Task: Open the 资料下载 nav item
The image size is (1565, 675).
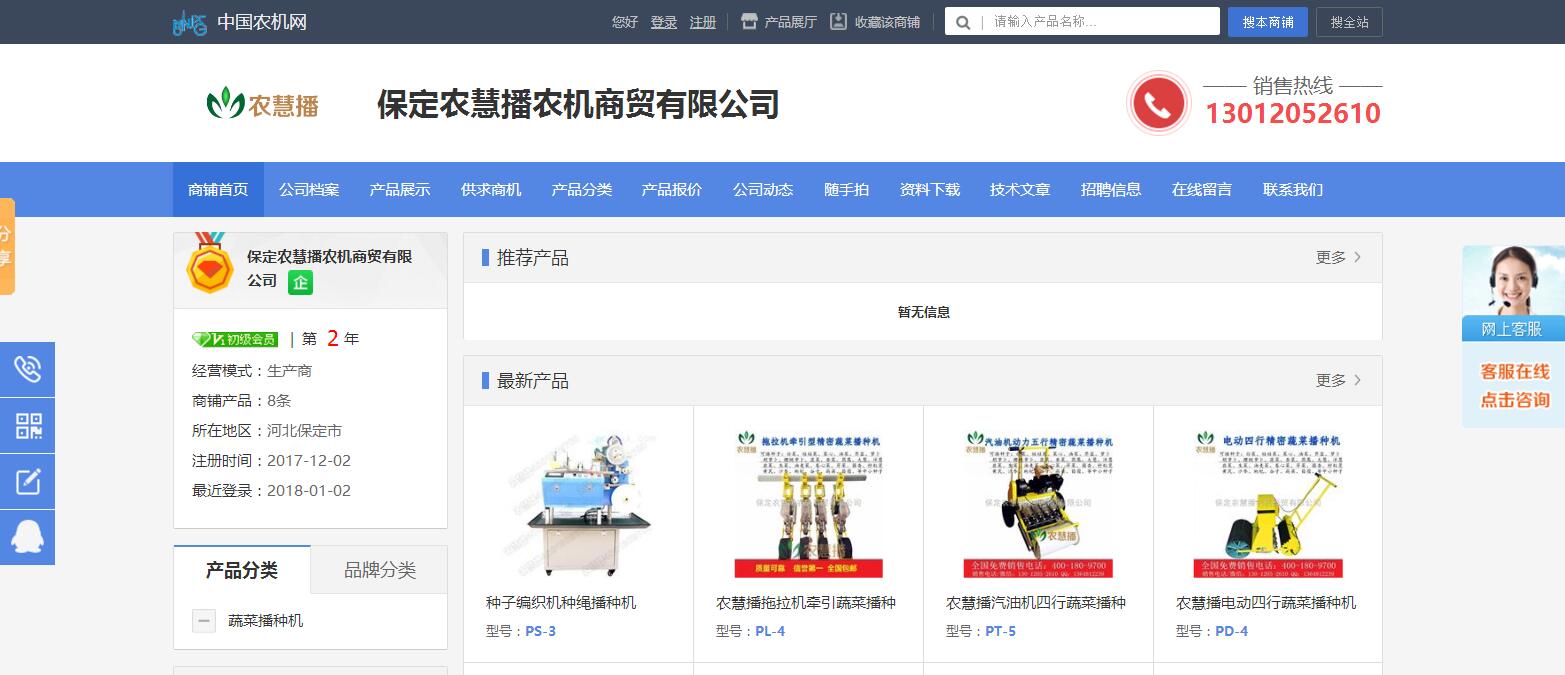Action: [930, 189]
